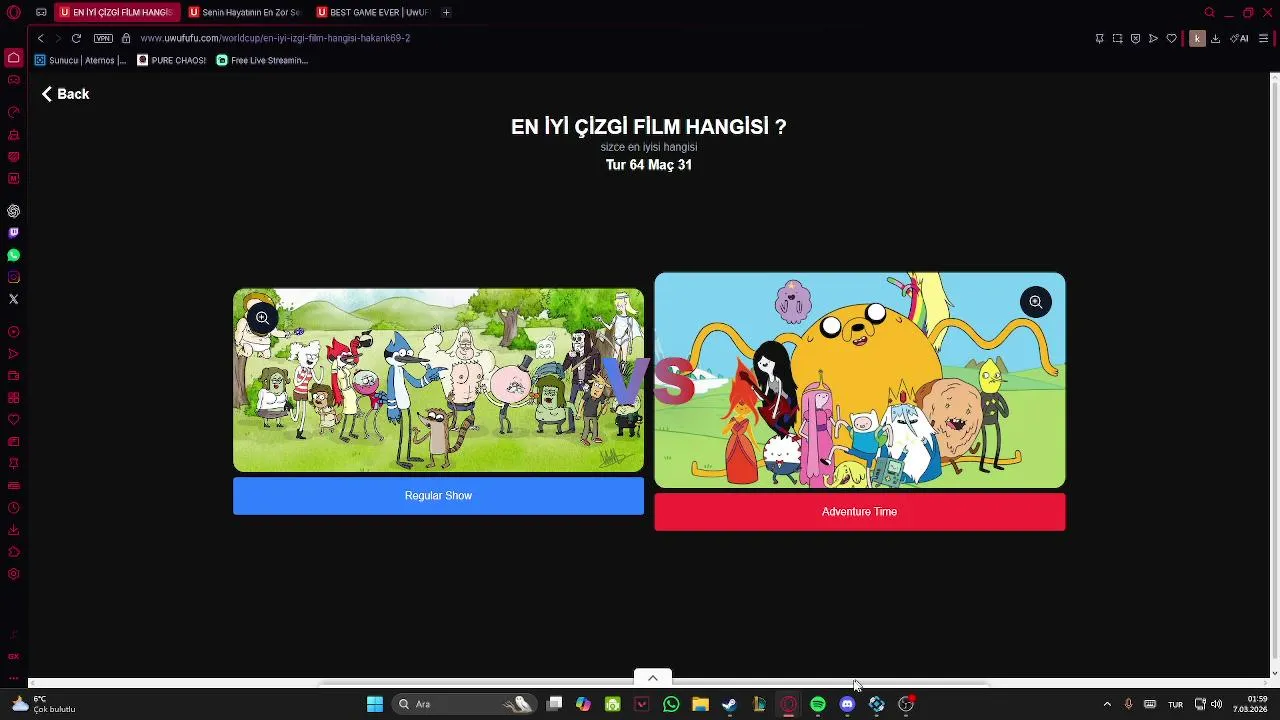Open the ad blocker shield icon
Viewport: 1280px width, 720px height.
(1135, 38)
